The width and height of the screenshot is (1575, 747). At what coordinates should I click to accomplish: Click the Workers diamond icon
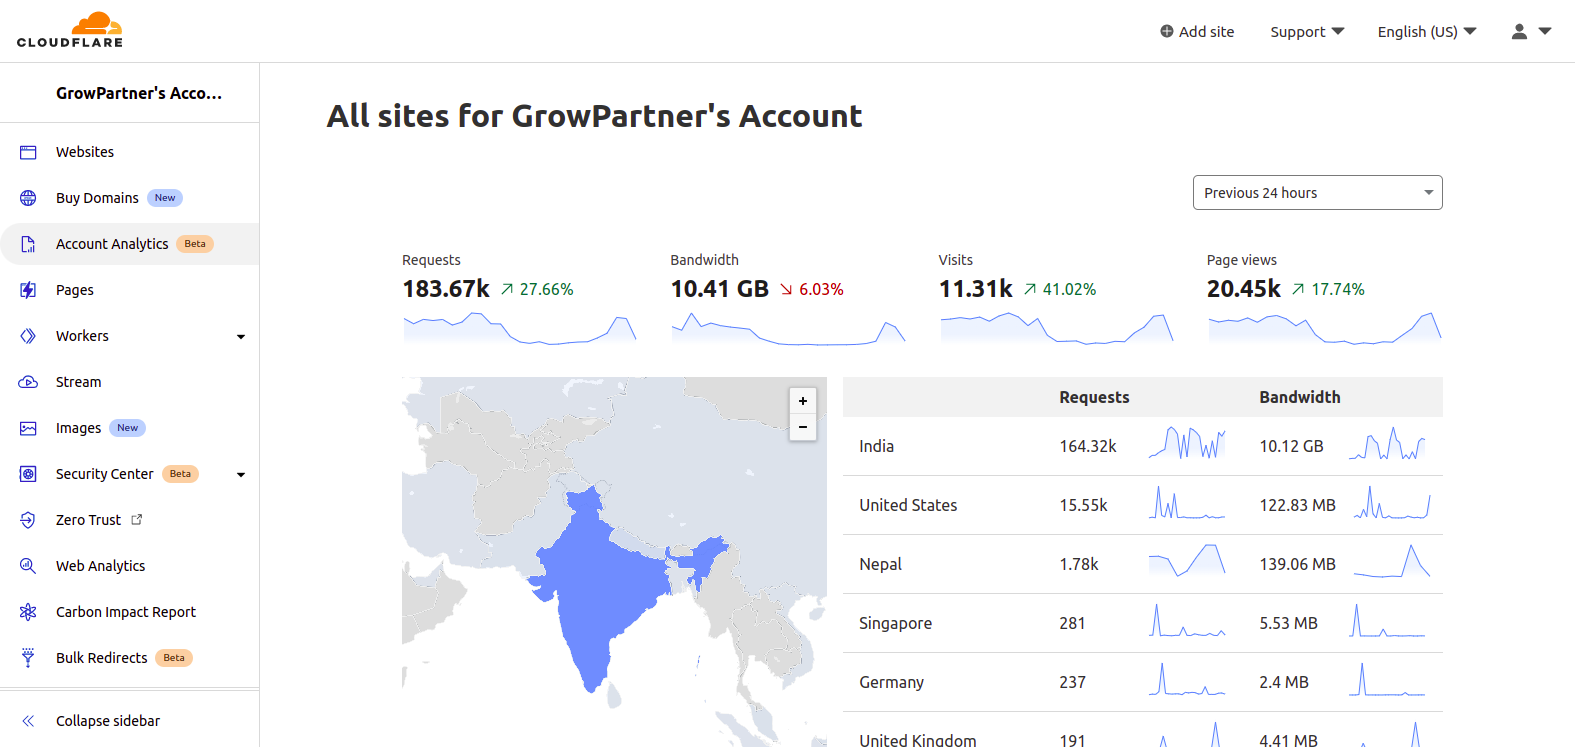click(28, 336)
